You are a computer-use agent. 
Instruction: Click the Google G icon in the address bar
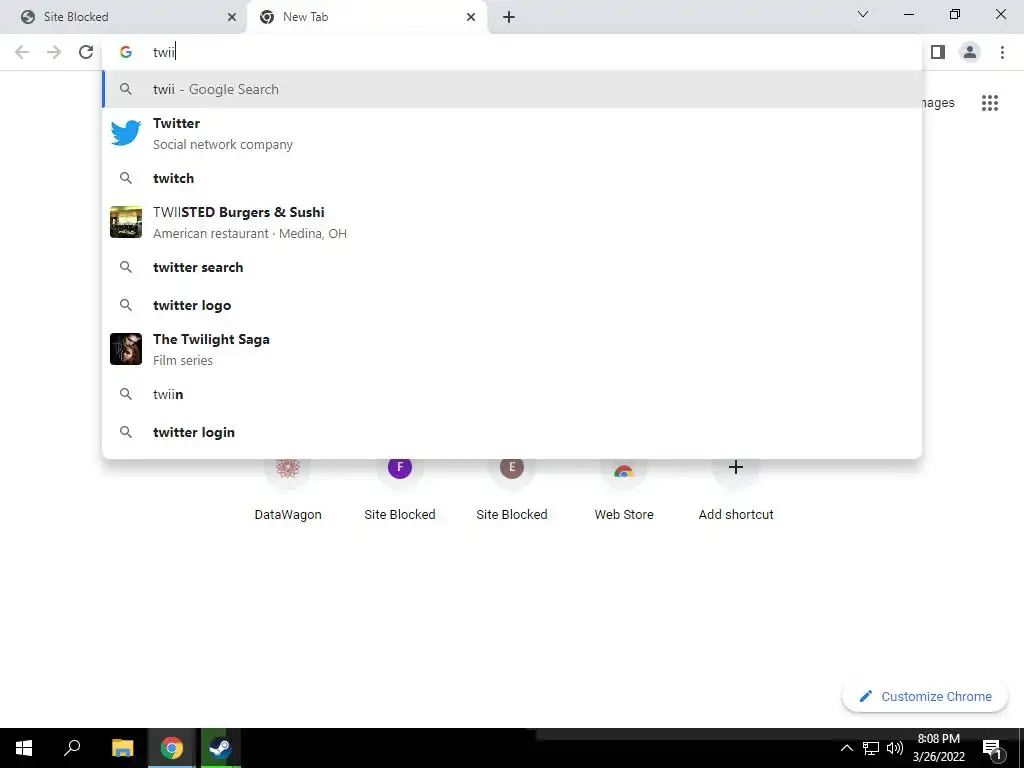[126, 52]
